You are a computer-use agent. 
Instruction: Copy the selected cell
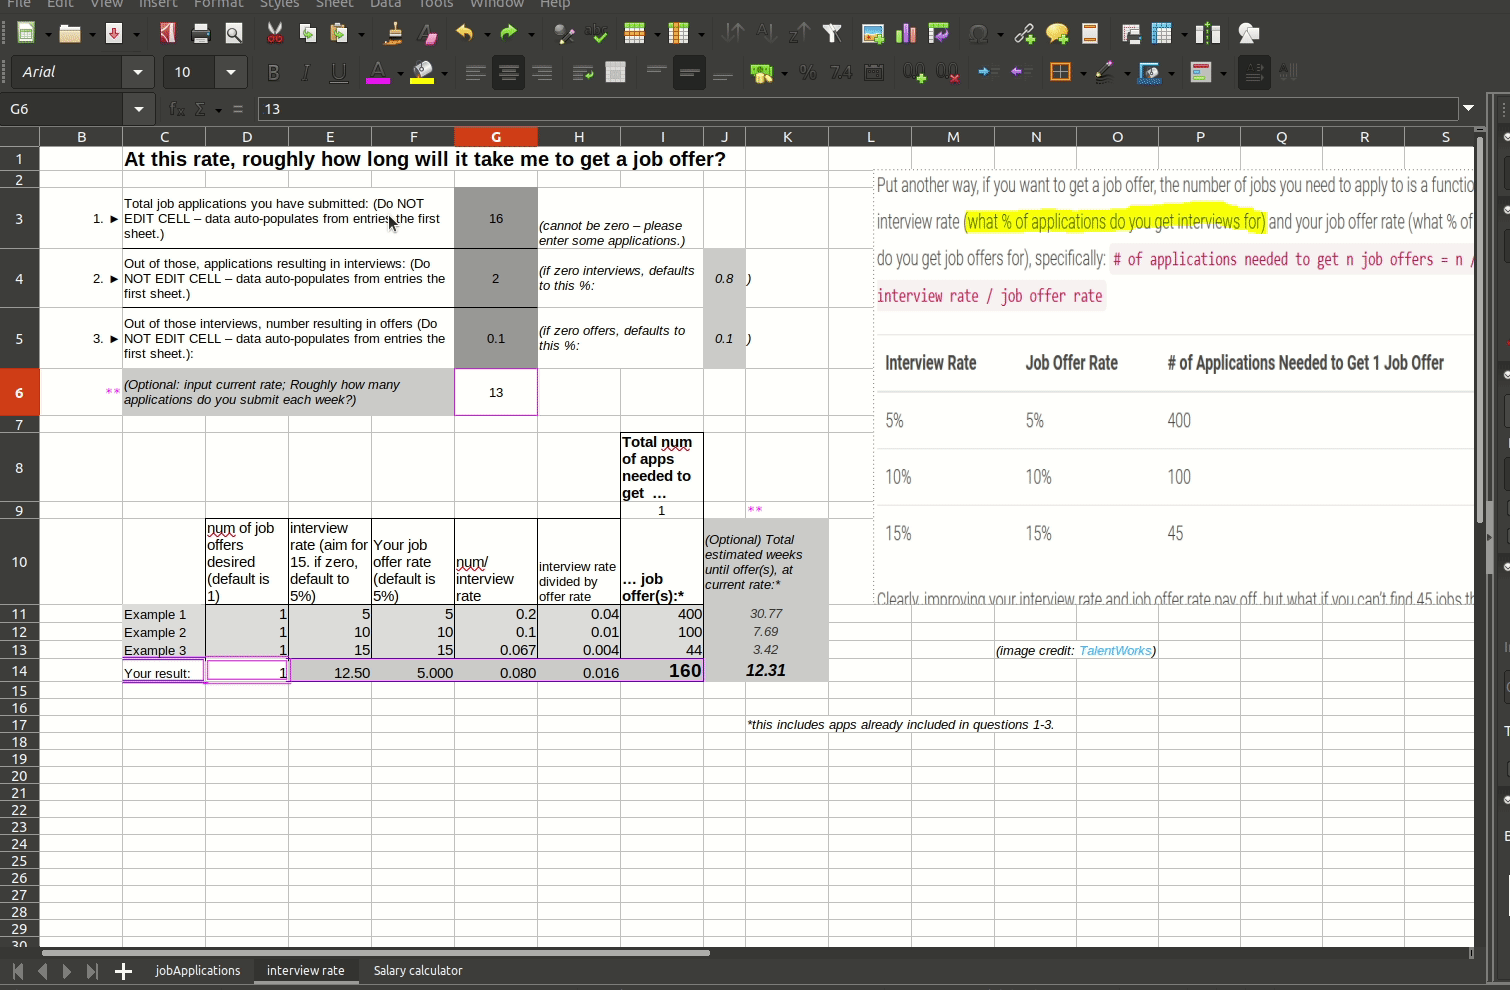click(308, 34)
